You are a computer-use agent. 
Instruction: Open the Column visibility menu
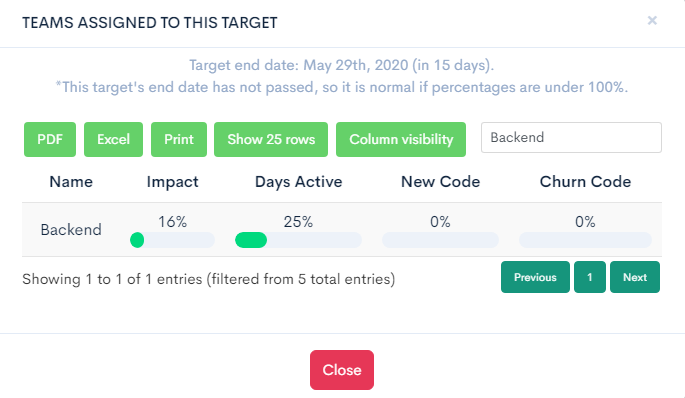point(401,139)
